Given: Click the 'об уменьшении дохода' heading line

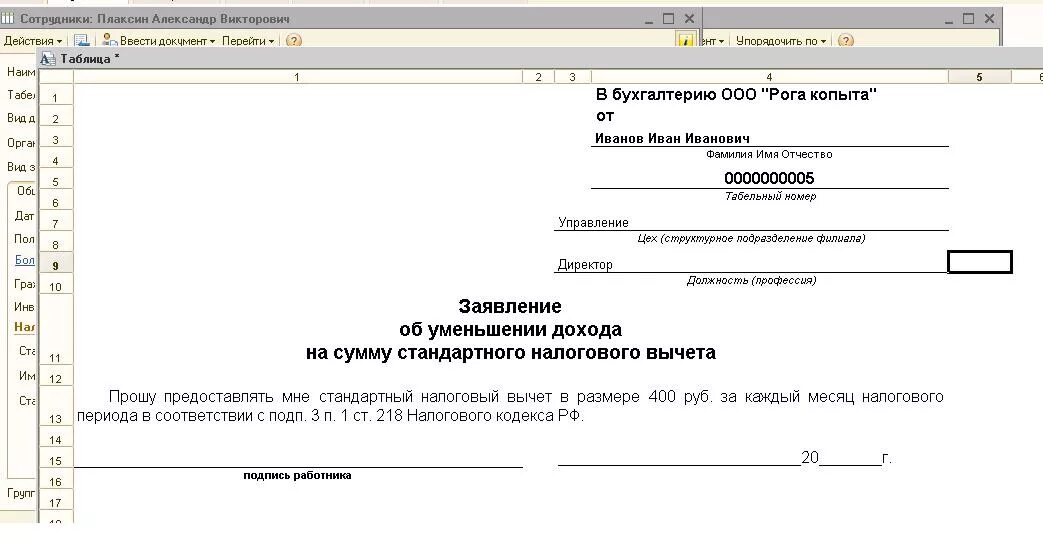Looking at the screenshot, I should [510, 329].
